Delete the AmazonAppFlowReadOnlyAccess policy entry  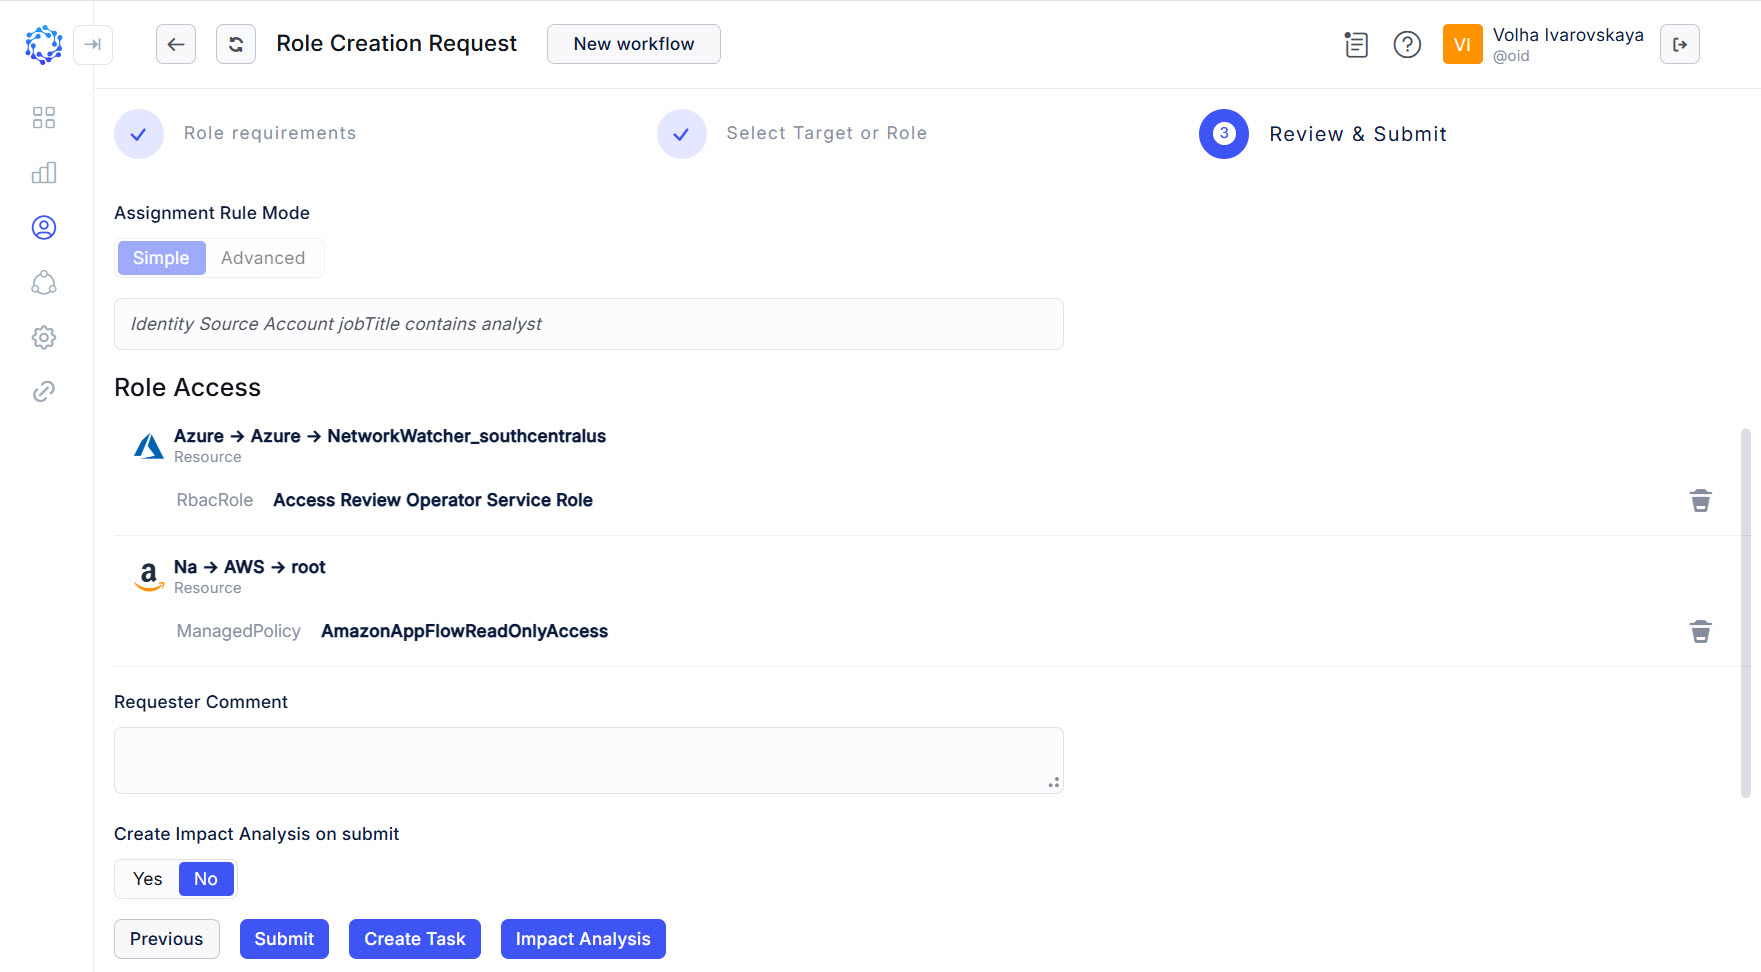tap(1700, 631)
